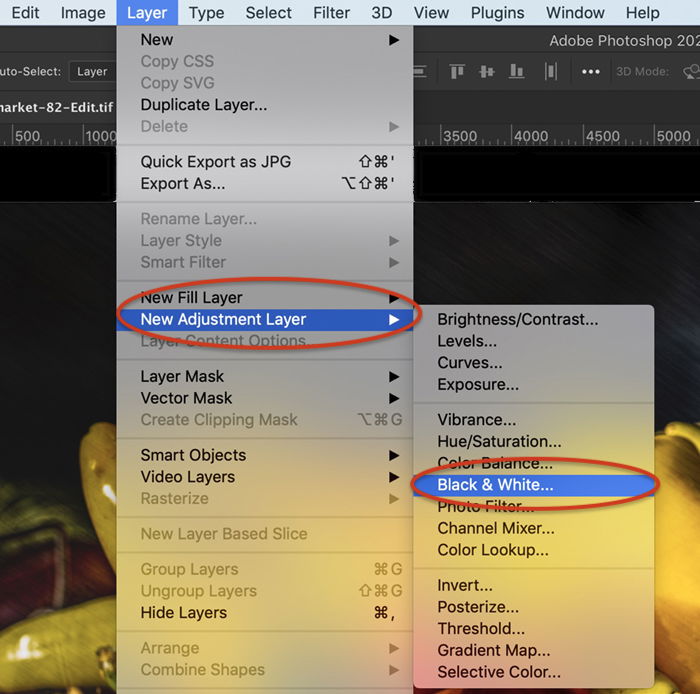Image resolution: width=700 pixels, height=694 pixels.
Task: Switch to the market-82-Edit.tif document tab
Action: (x=57, y=107)
